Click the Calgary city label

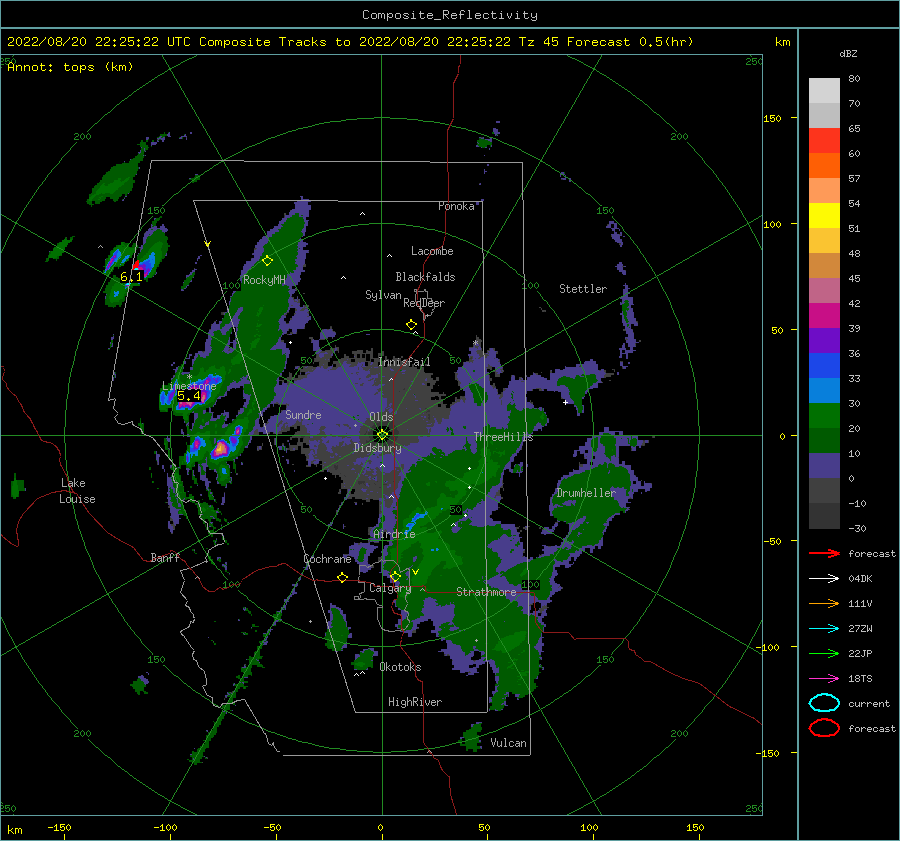pos(390,588)
